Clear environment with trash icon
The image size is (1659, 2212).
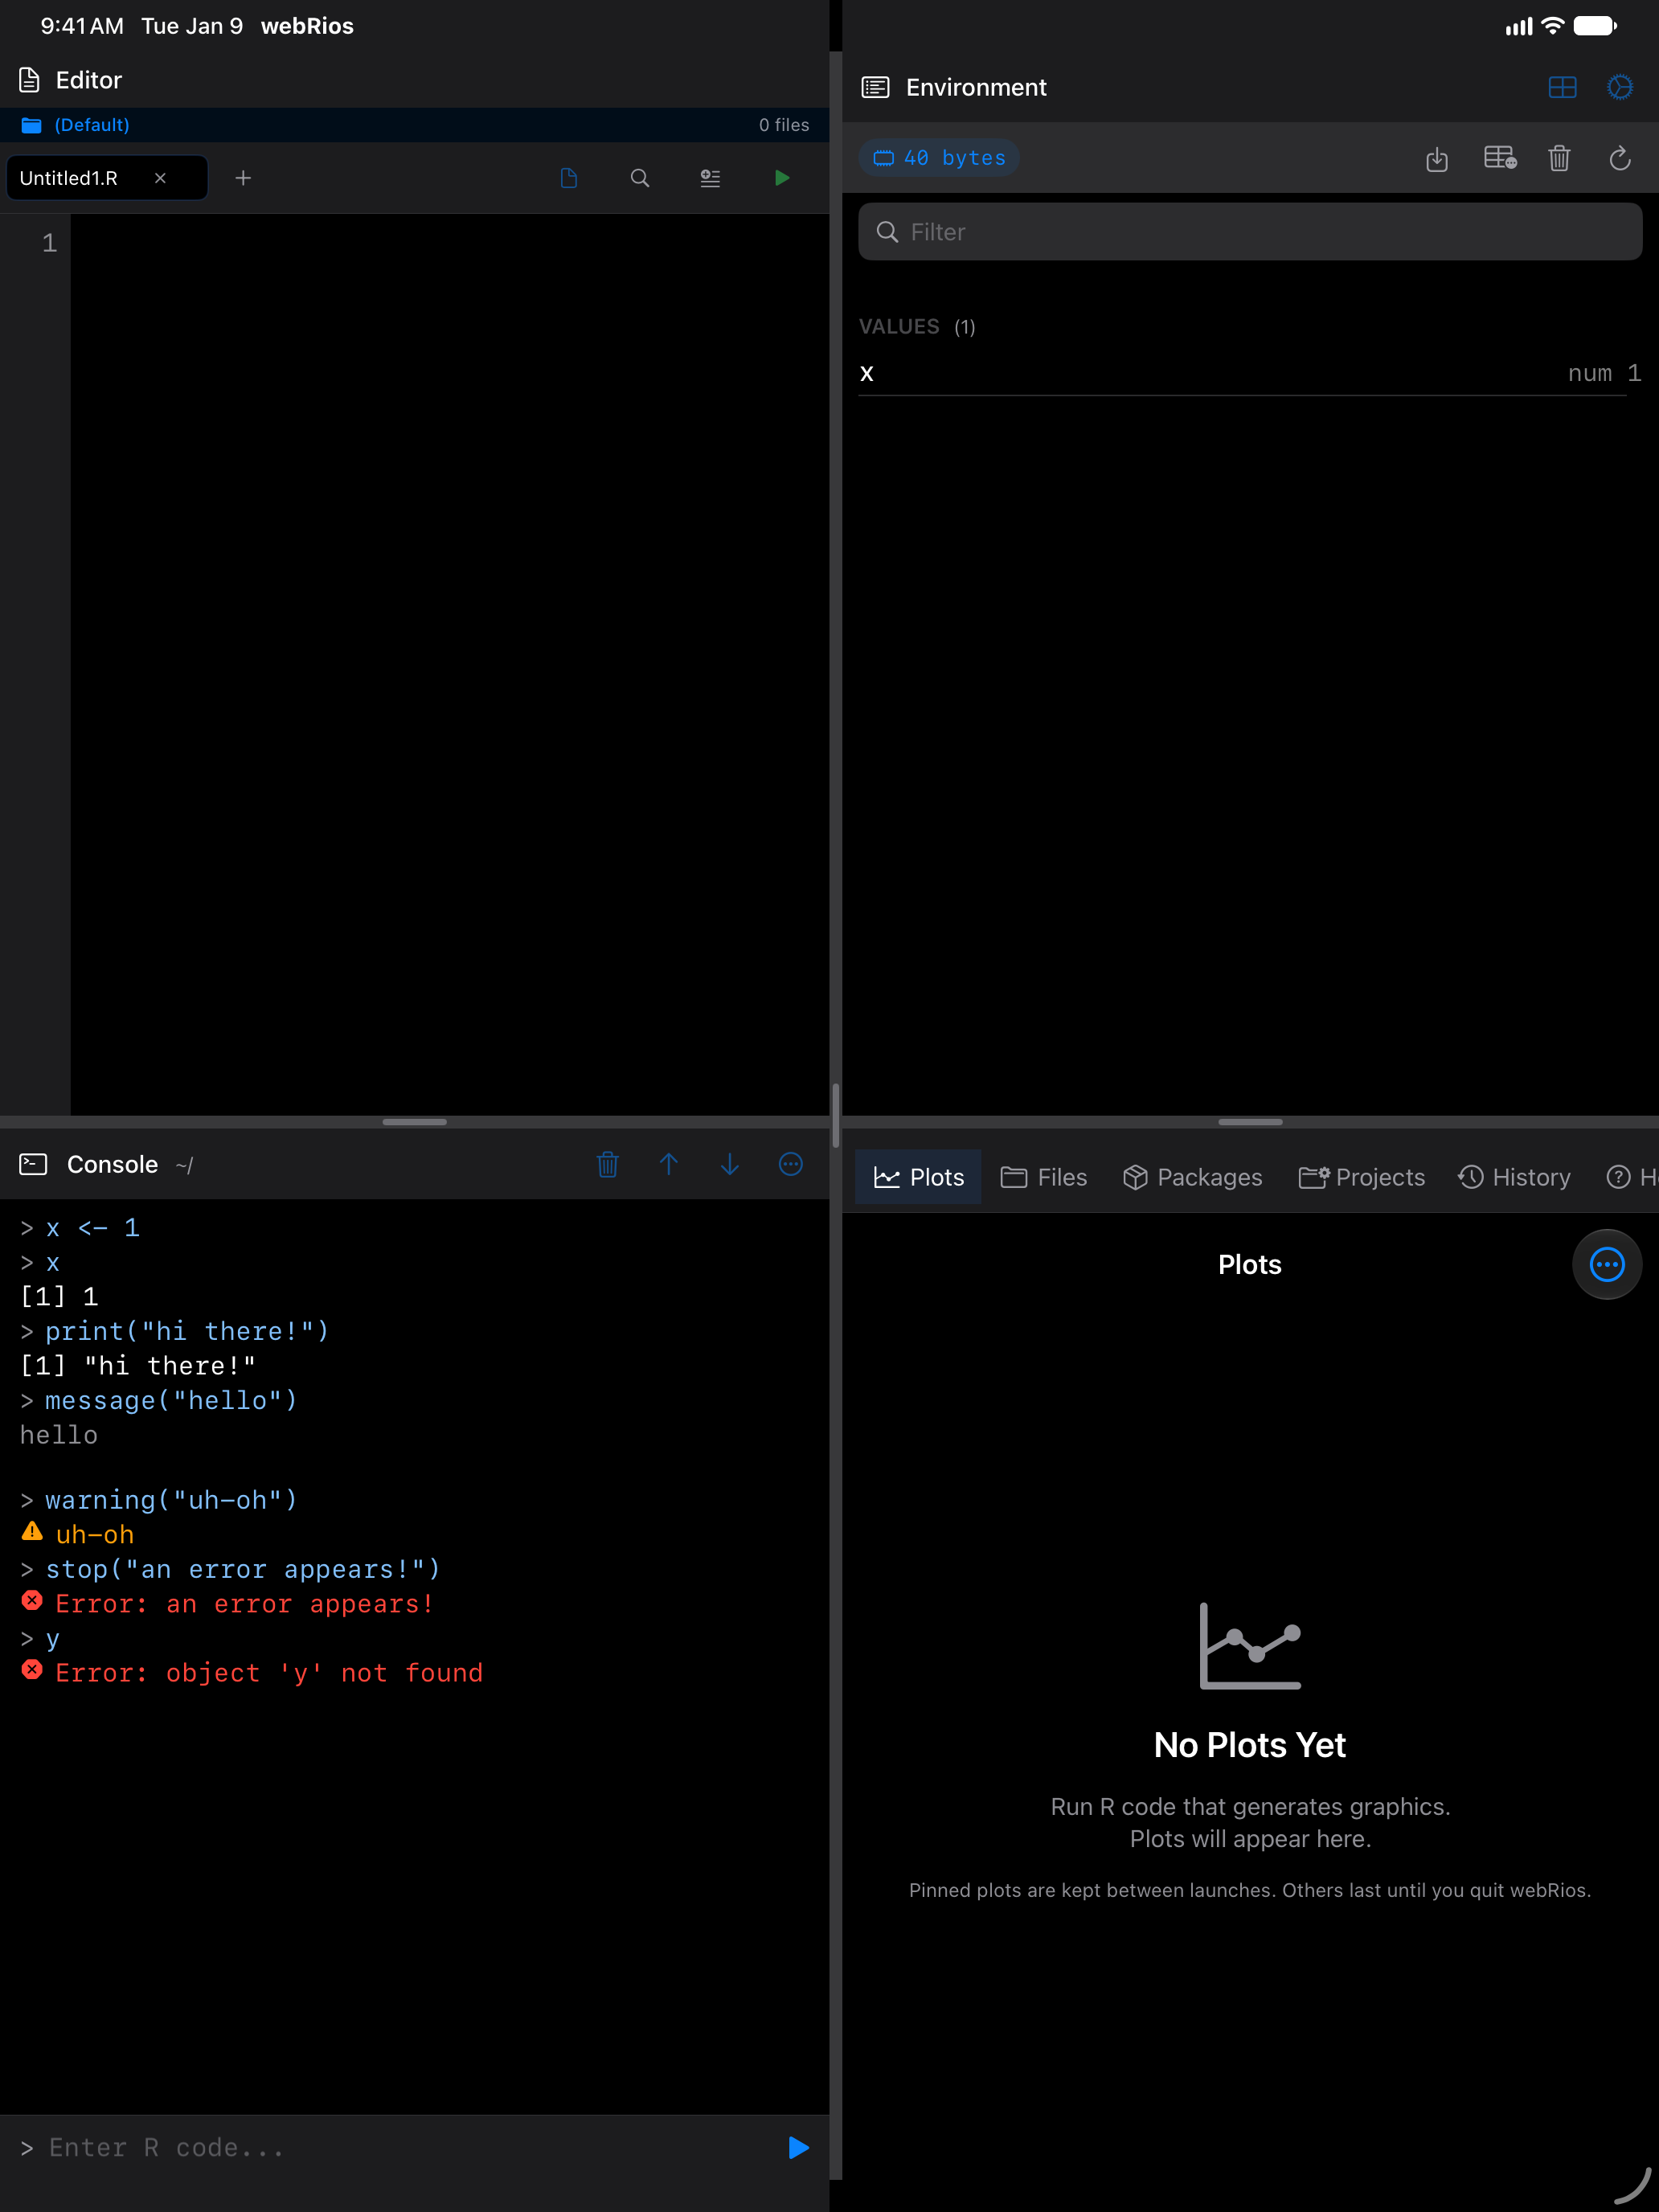click(x=1559, y=158)
